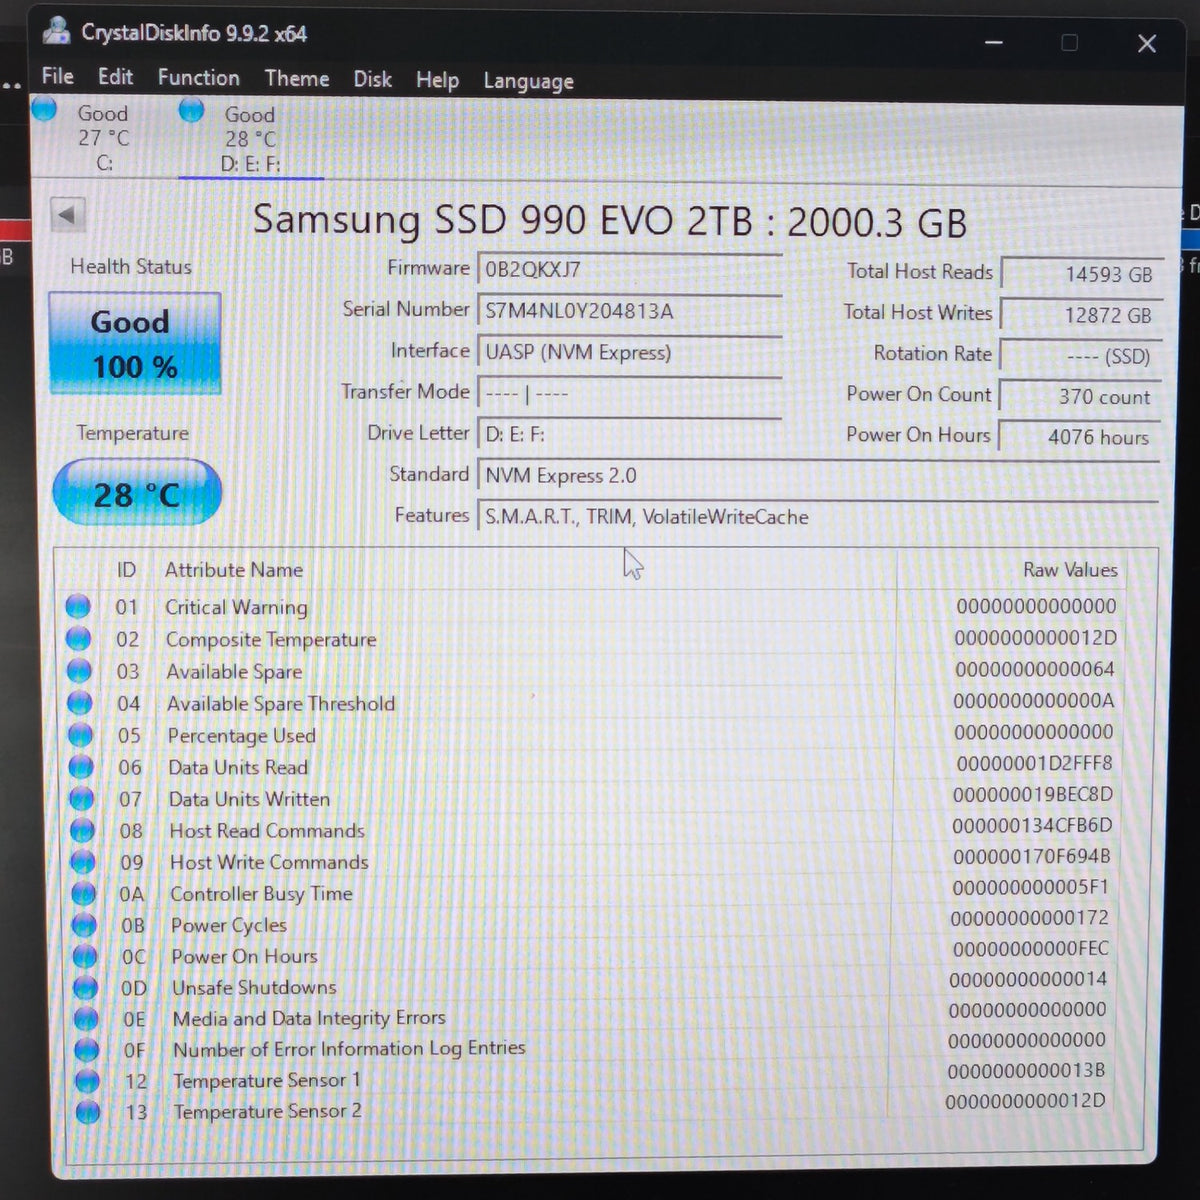Image resolution: width=1200 pixels, height=1200 pixels.
Task: Select the Unsafe Shutdowns attribute name
Action: 254,987
